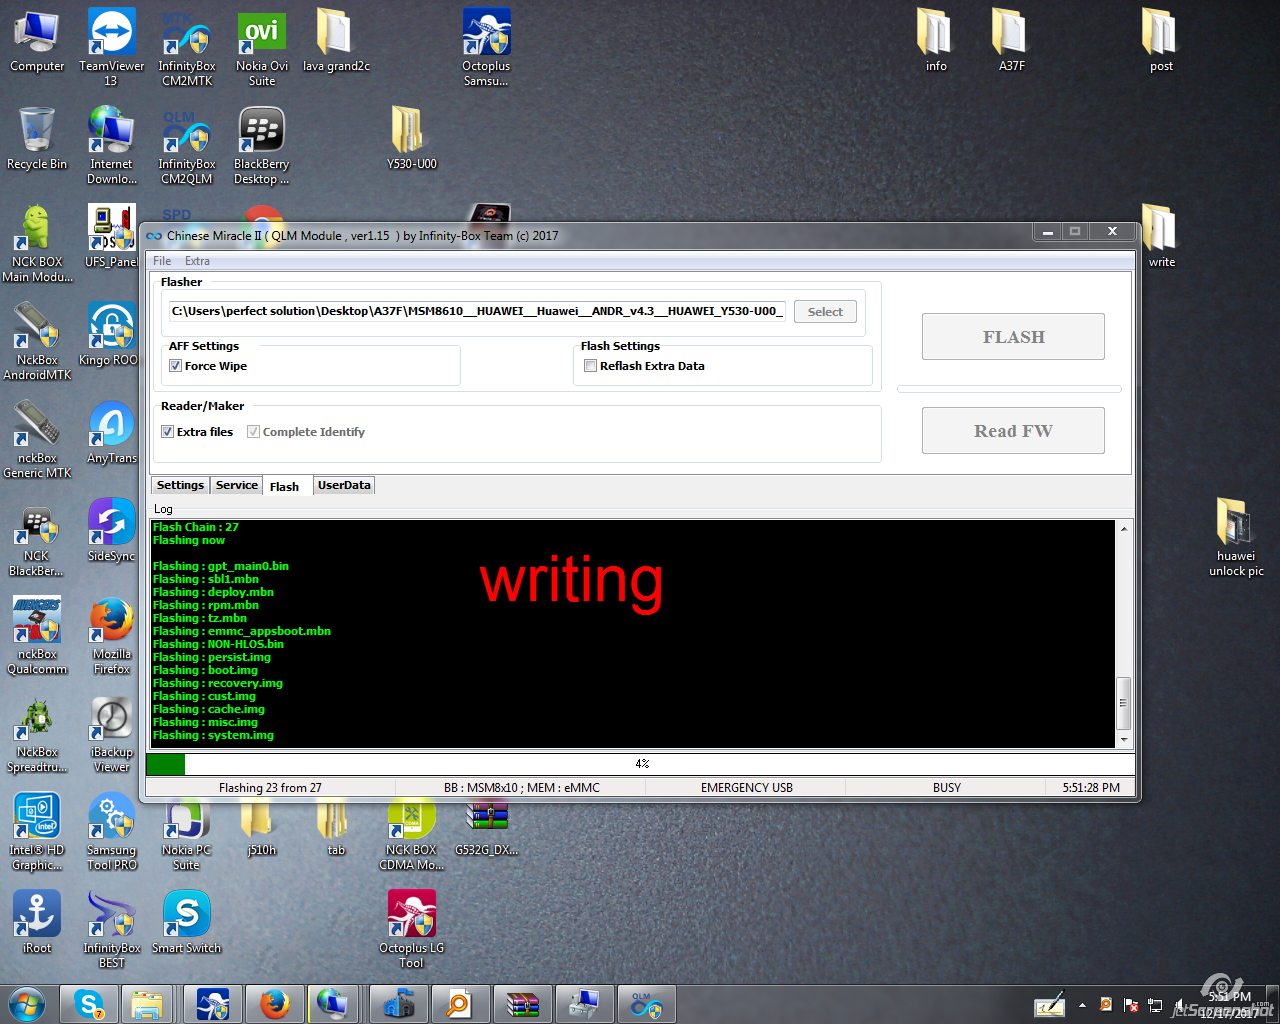Viewport: 1280px width, 1024px height.
Task: Switch to the UserData tab
Action: tap(344, 485)
